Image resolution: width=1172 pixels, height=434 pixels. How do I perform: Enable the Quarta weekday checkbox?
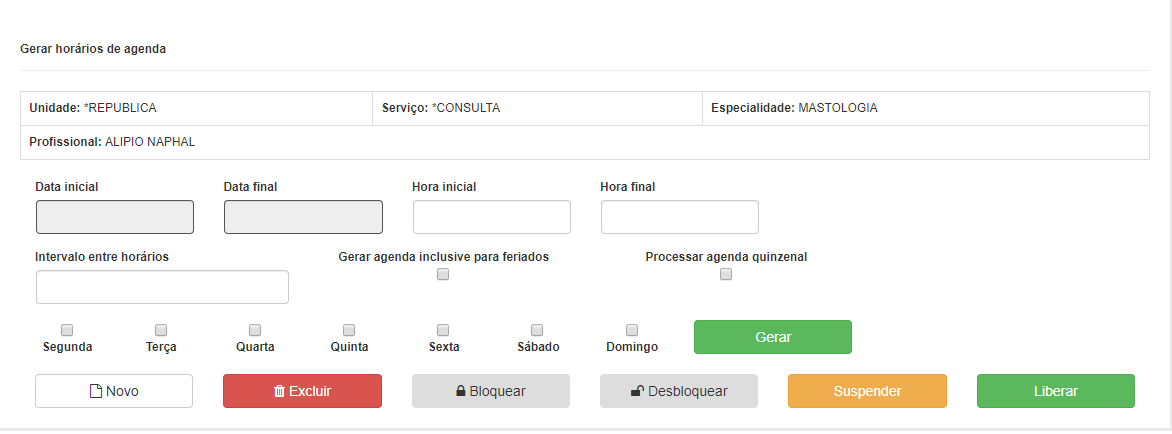[x=255, y=330]
